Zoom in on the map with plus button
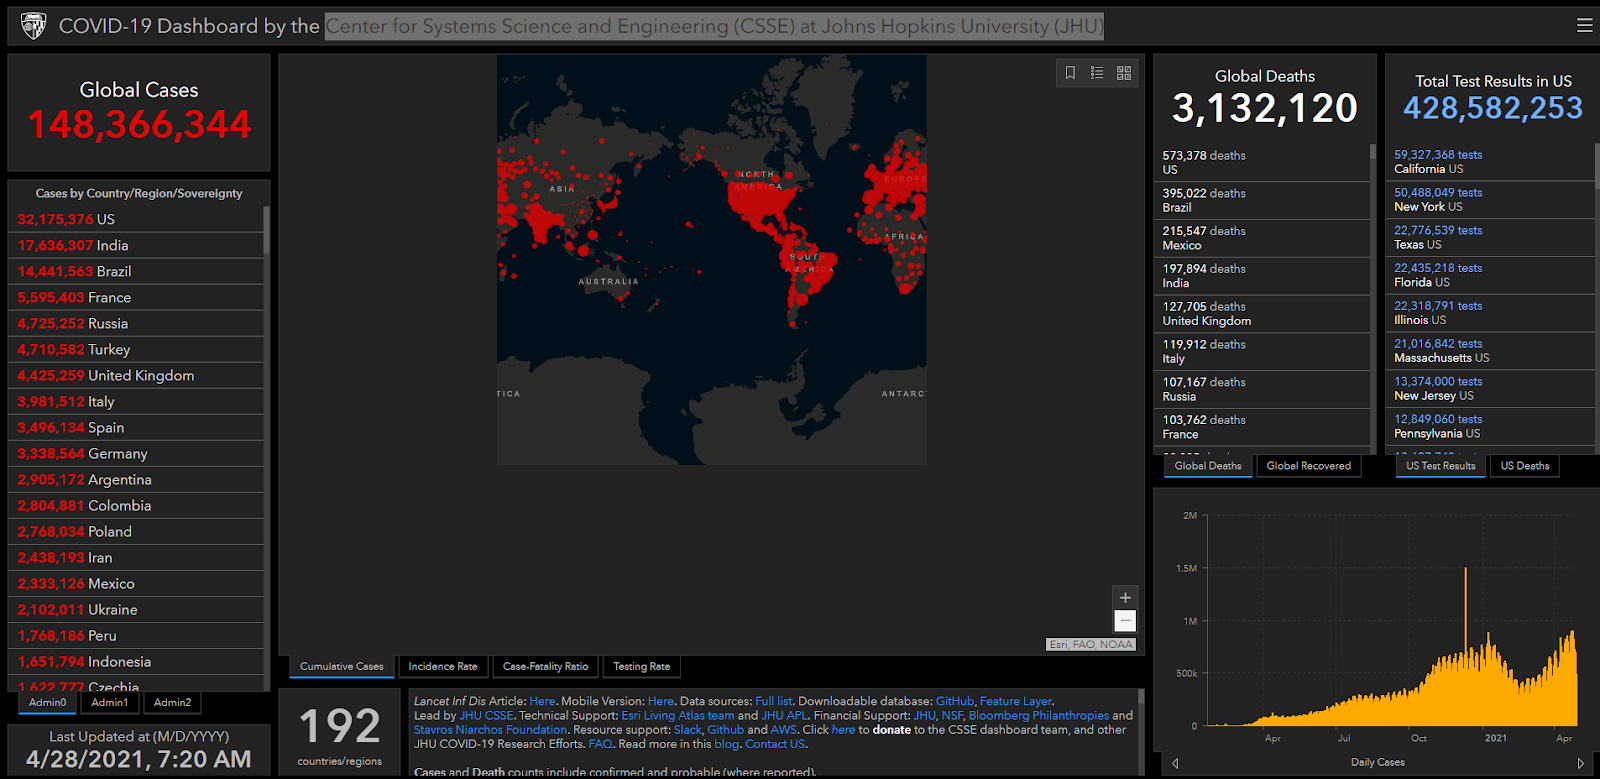 coord(1125,598)
